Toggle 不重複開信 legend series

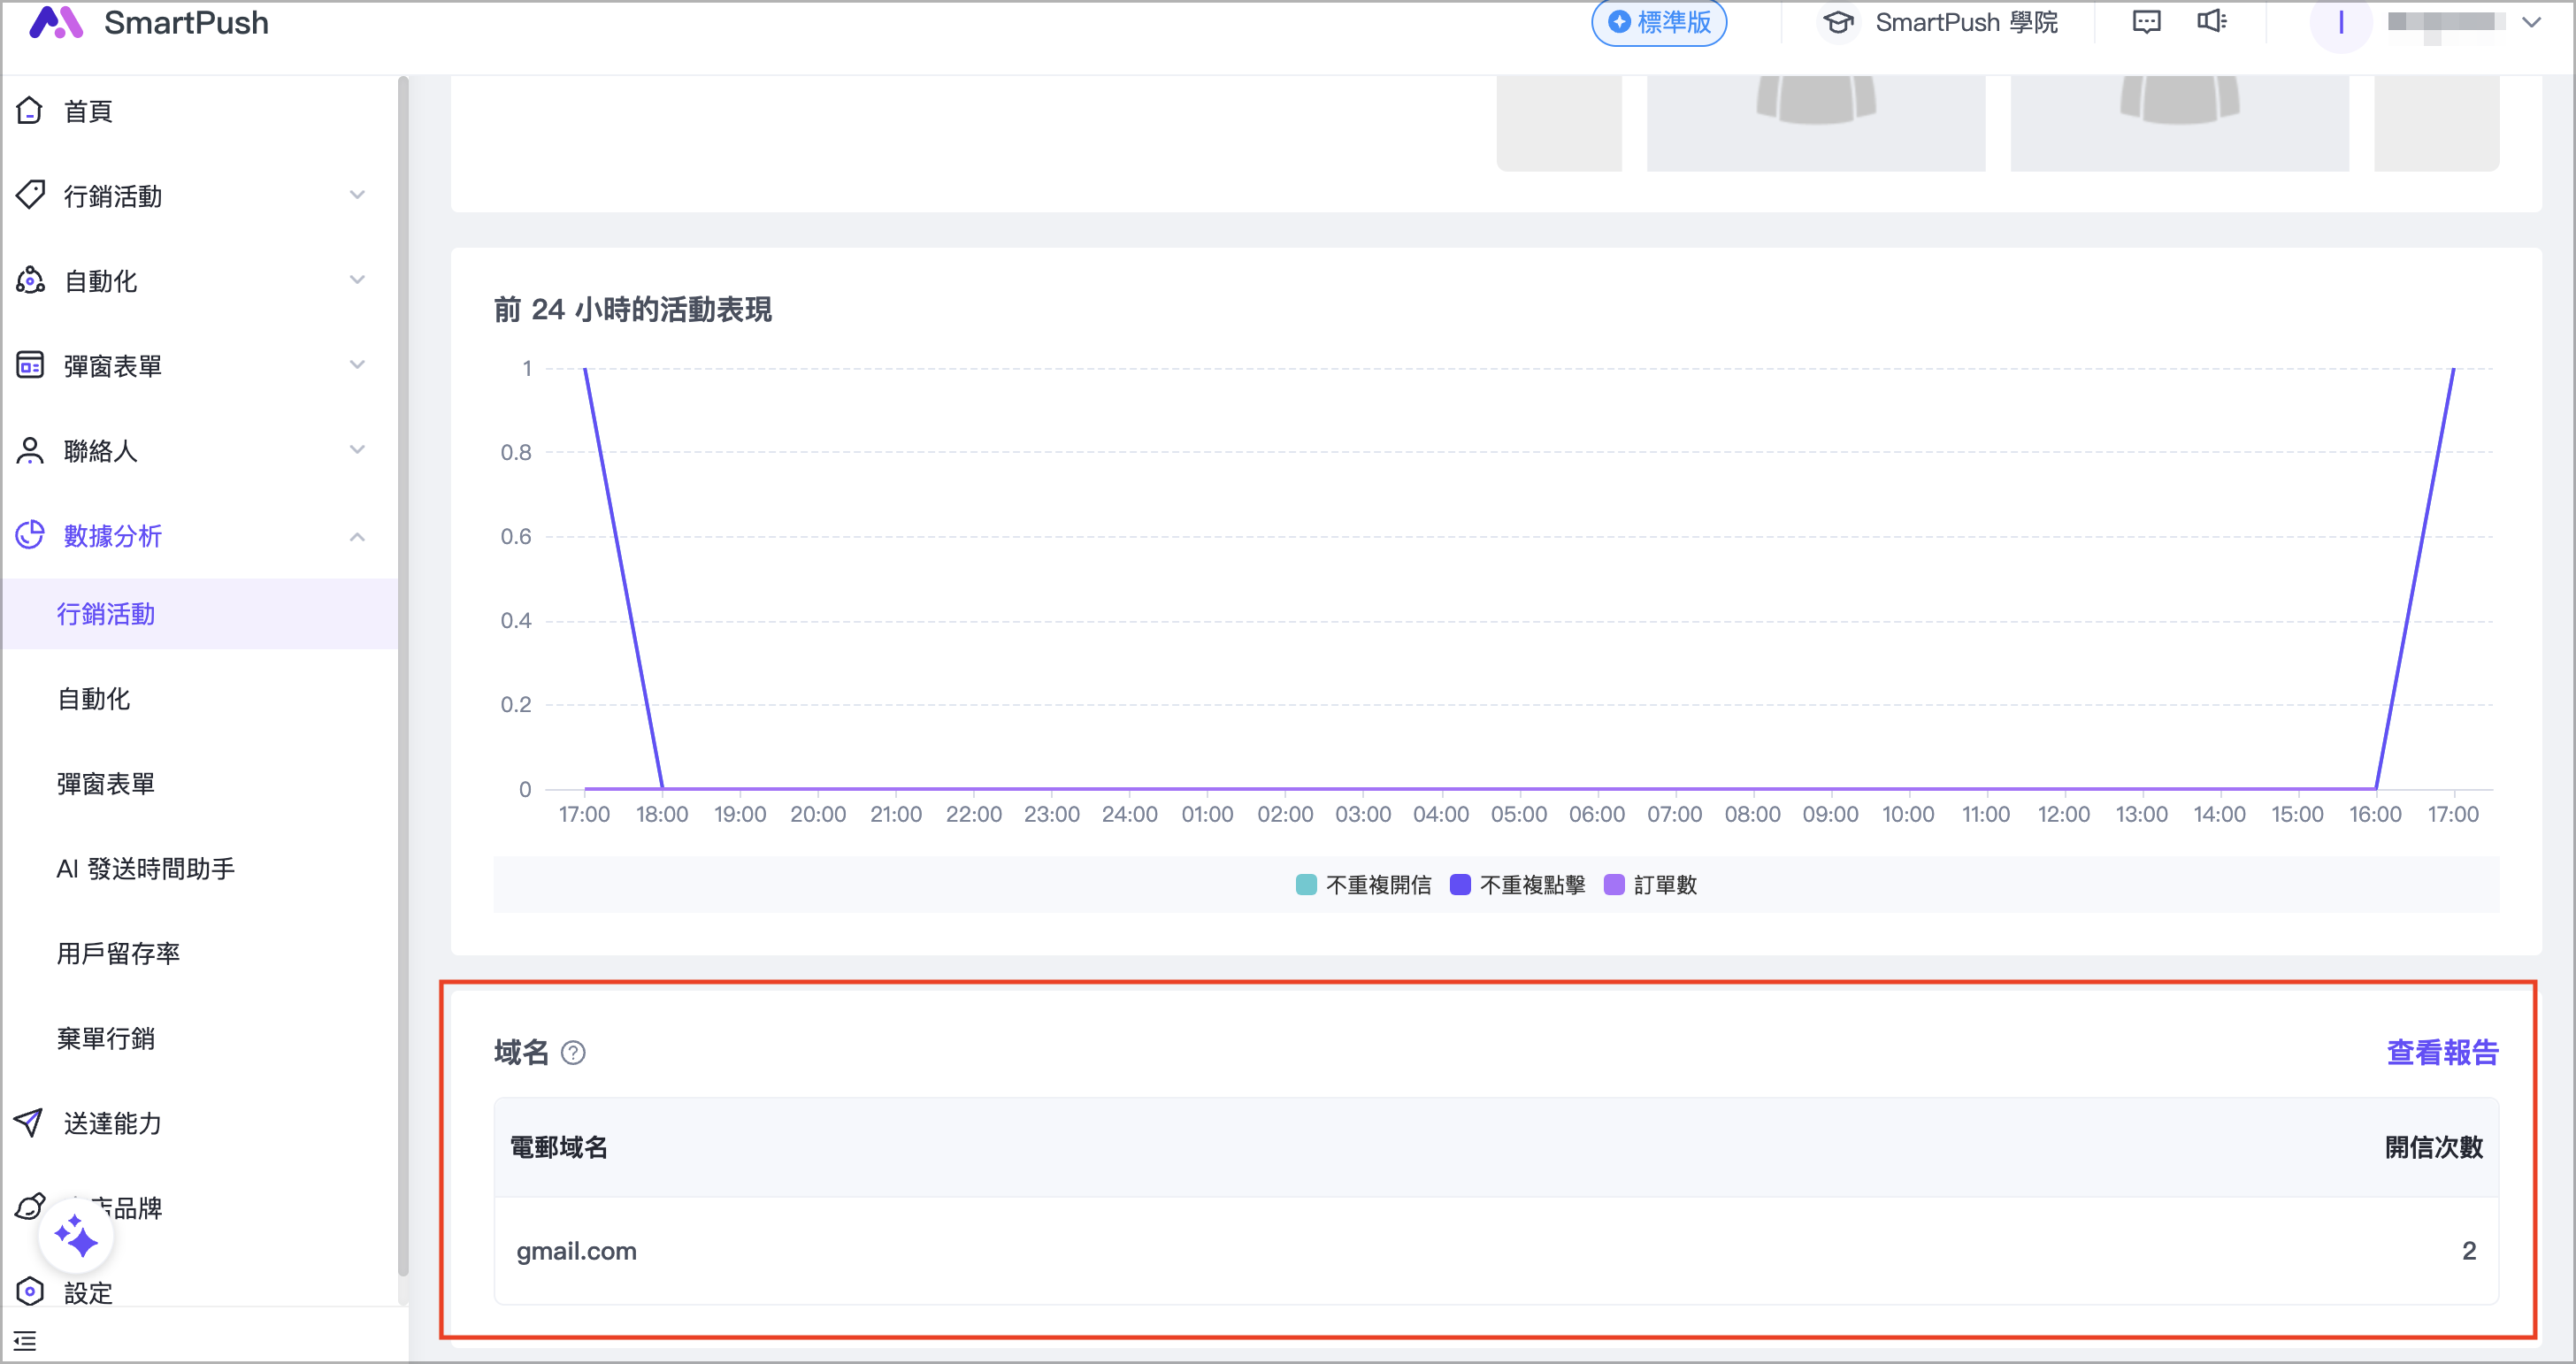point(1363,884)
